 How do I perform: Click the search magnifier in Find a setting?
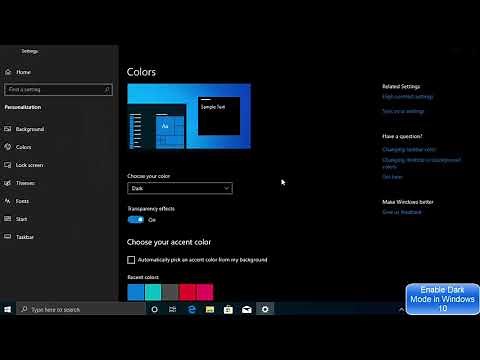(107, 90)
